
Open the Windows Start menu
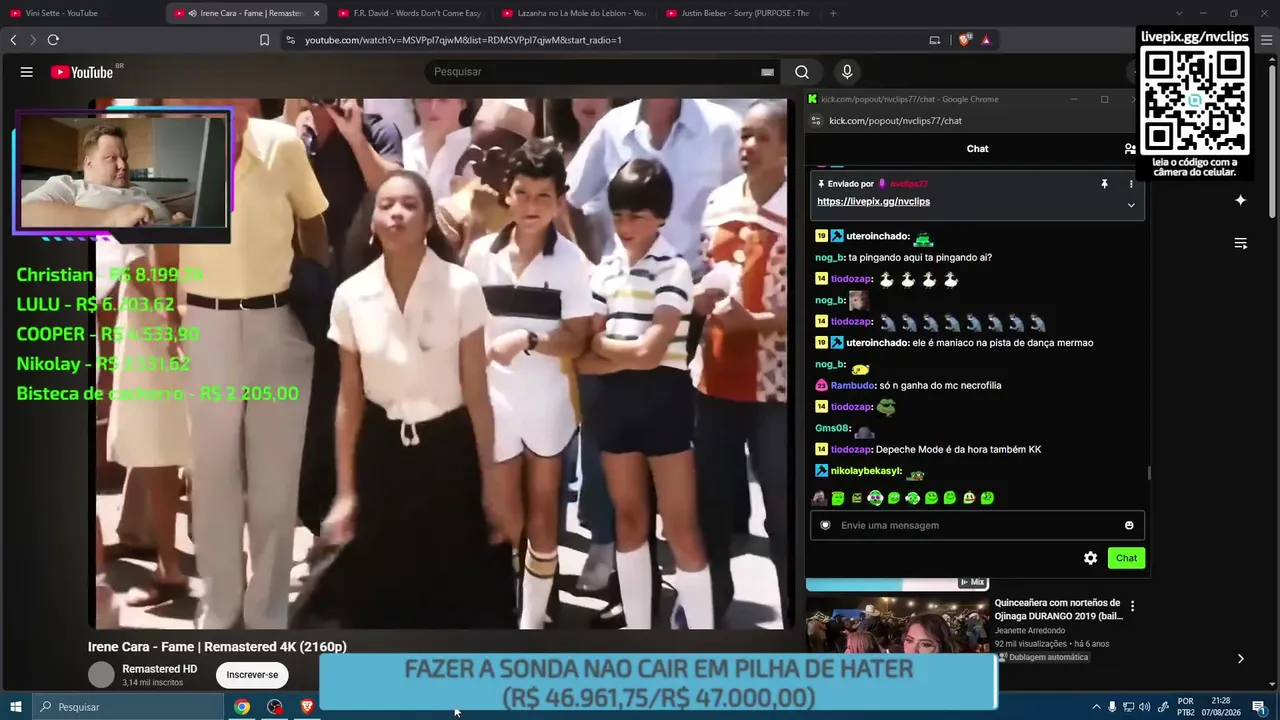pyautogui.click(x=15, y=707)
